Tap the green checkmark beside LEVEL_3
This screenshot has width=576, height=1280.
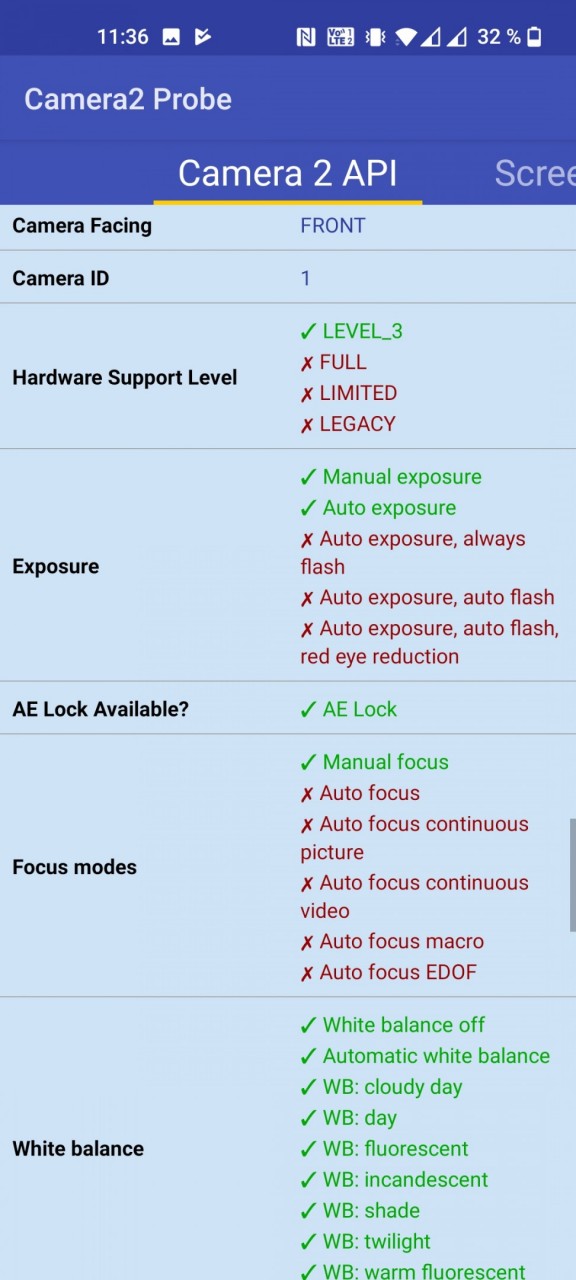[308, 331]
